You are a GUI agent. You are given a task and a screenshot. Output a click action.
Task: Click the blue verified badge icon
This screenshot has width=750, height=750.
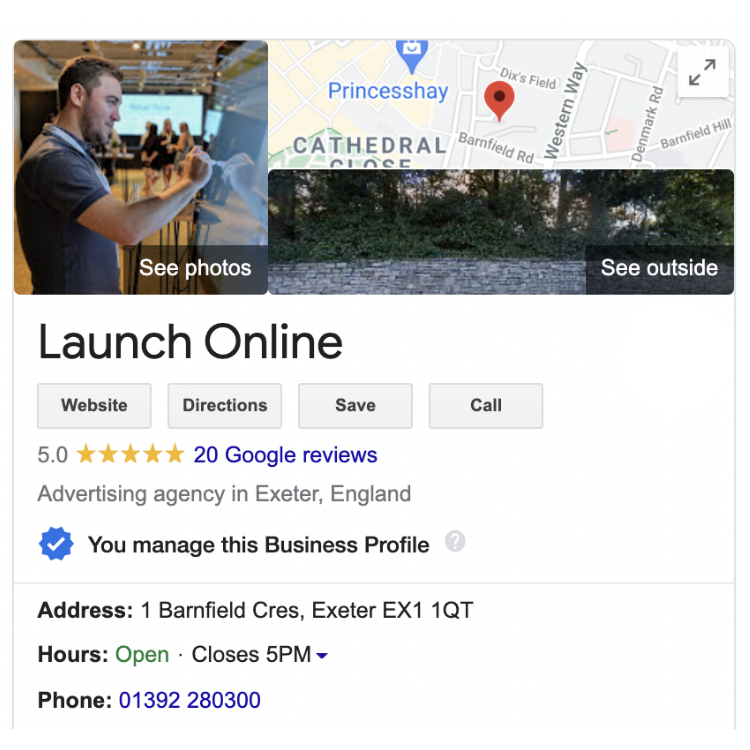pyautogui.click(x=56, y=544)
